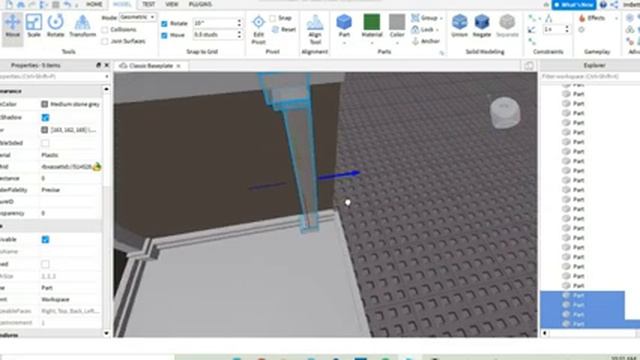Open the Color picker swatch

(x=397, y=22)
